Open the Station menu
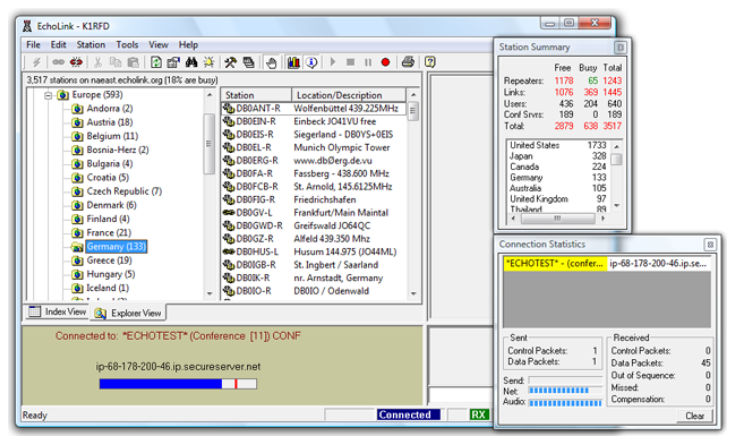The height and width of the screenshot is (443, 738). pos(91,45)
